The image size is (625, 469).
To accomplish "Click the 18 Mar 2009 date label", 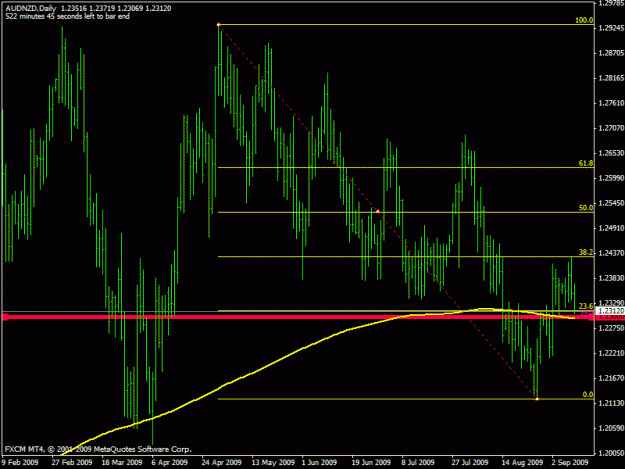I will (122, 462).
